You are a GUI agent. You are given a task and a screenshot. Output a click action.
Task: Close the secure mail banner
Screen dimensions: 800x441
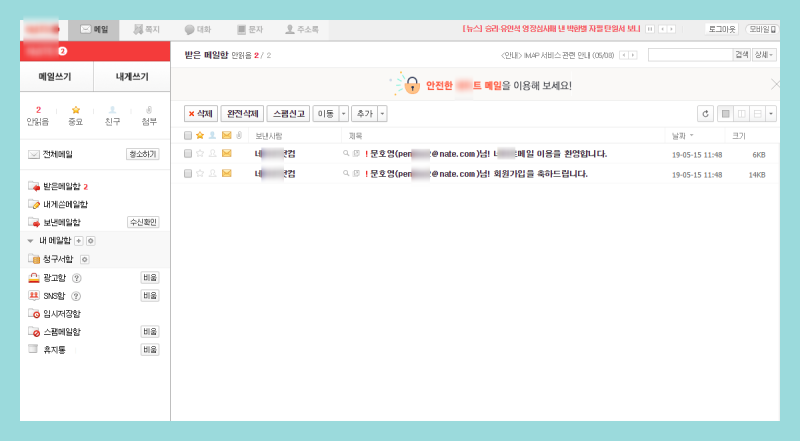775,84
